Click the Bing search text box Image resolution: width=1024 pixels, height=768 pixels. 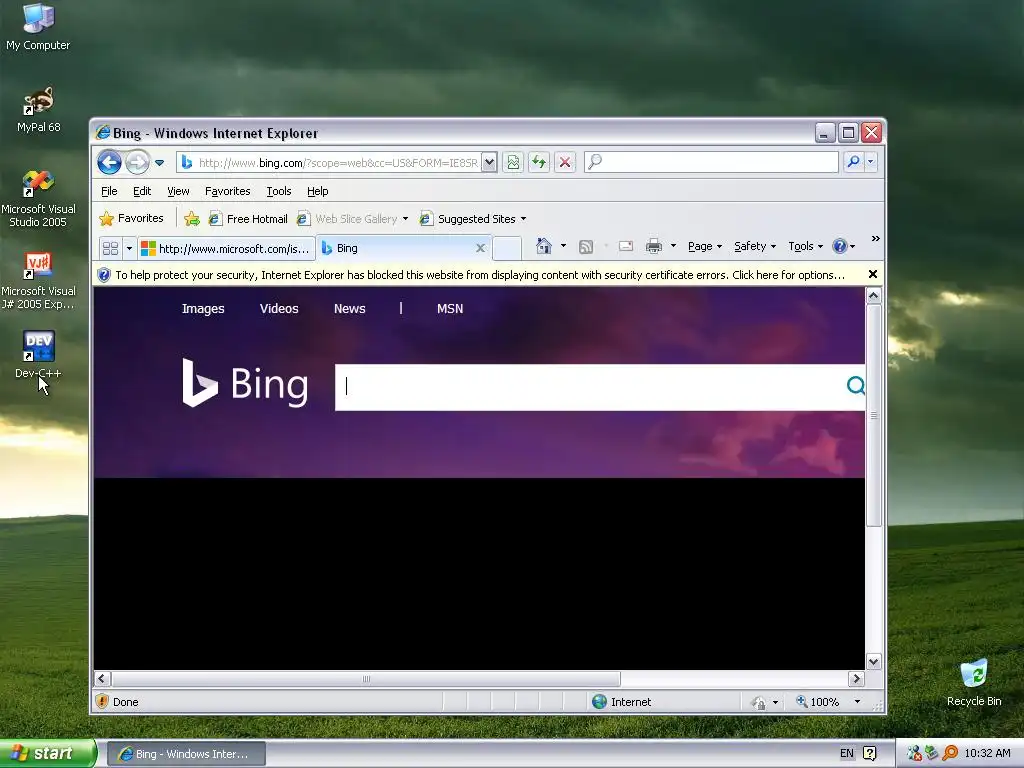590,387
